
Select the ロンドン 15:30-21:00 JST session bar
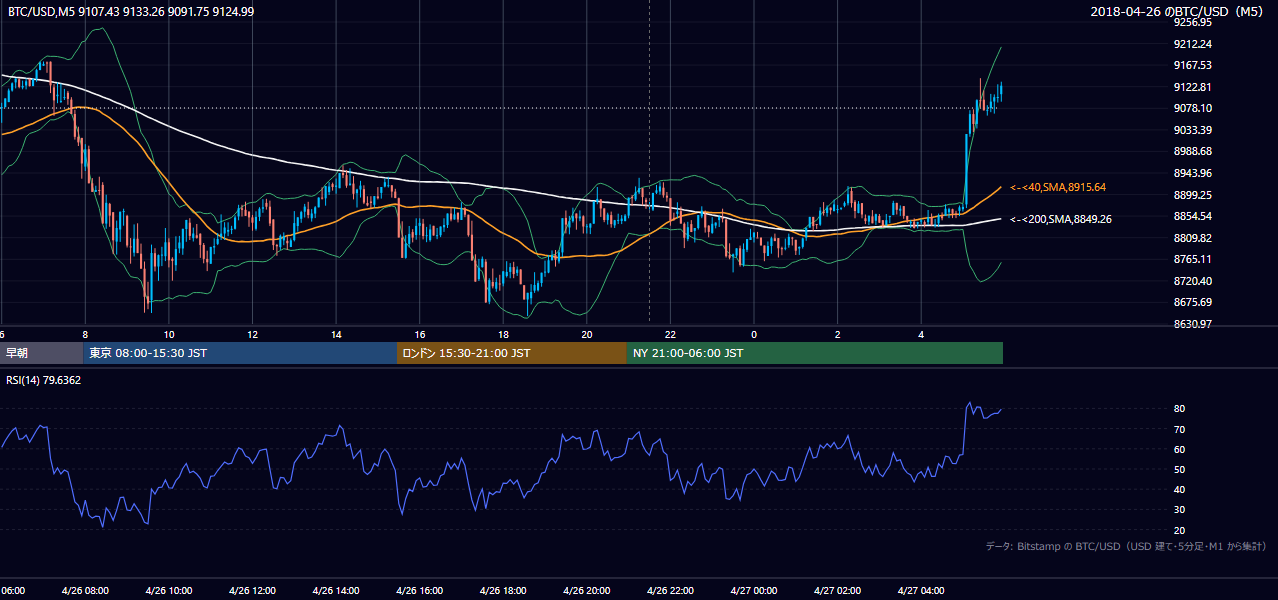pyautogui.click(x=512, y=353)
